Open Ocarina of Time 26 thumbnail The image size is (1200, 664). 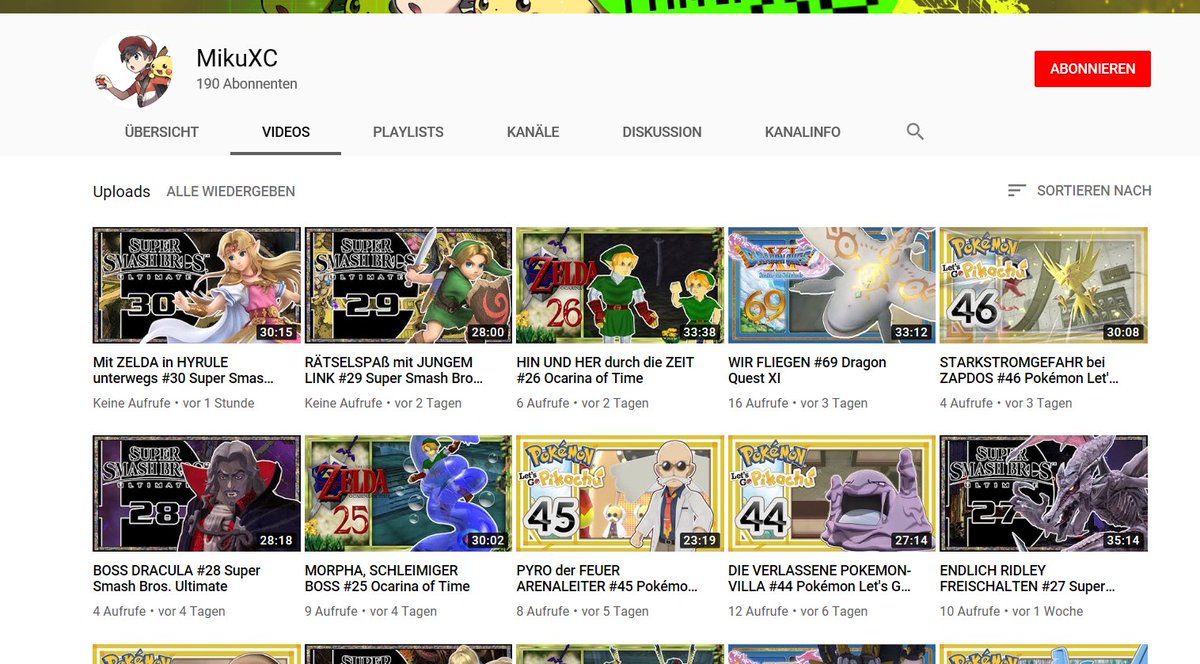pos(620,285)
